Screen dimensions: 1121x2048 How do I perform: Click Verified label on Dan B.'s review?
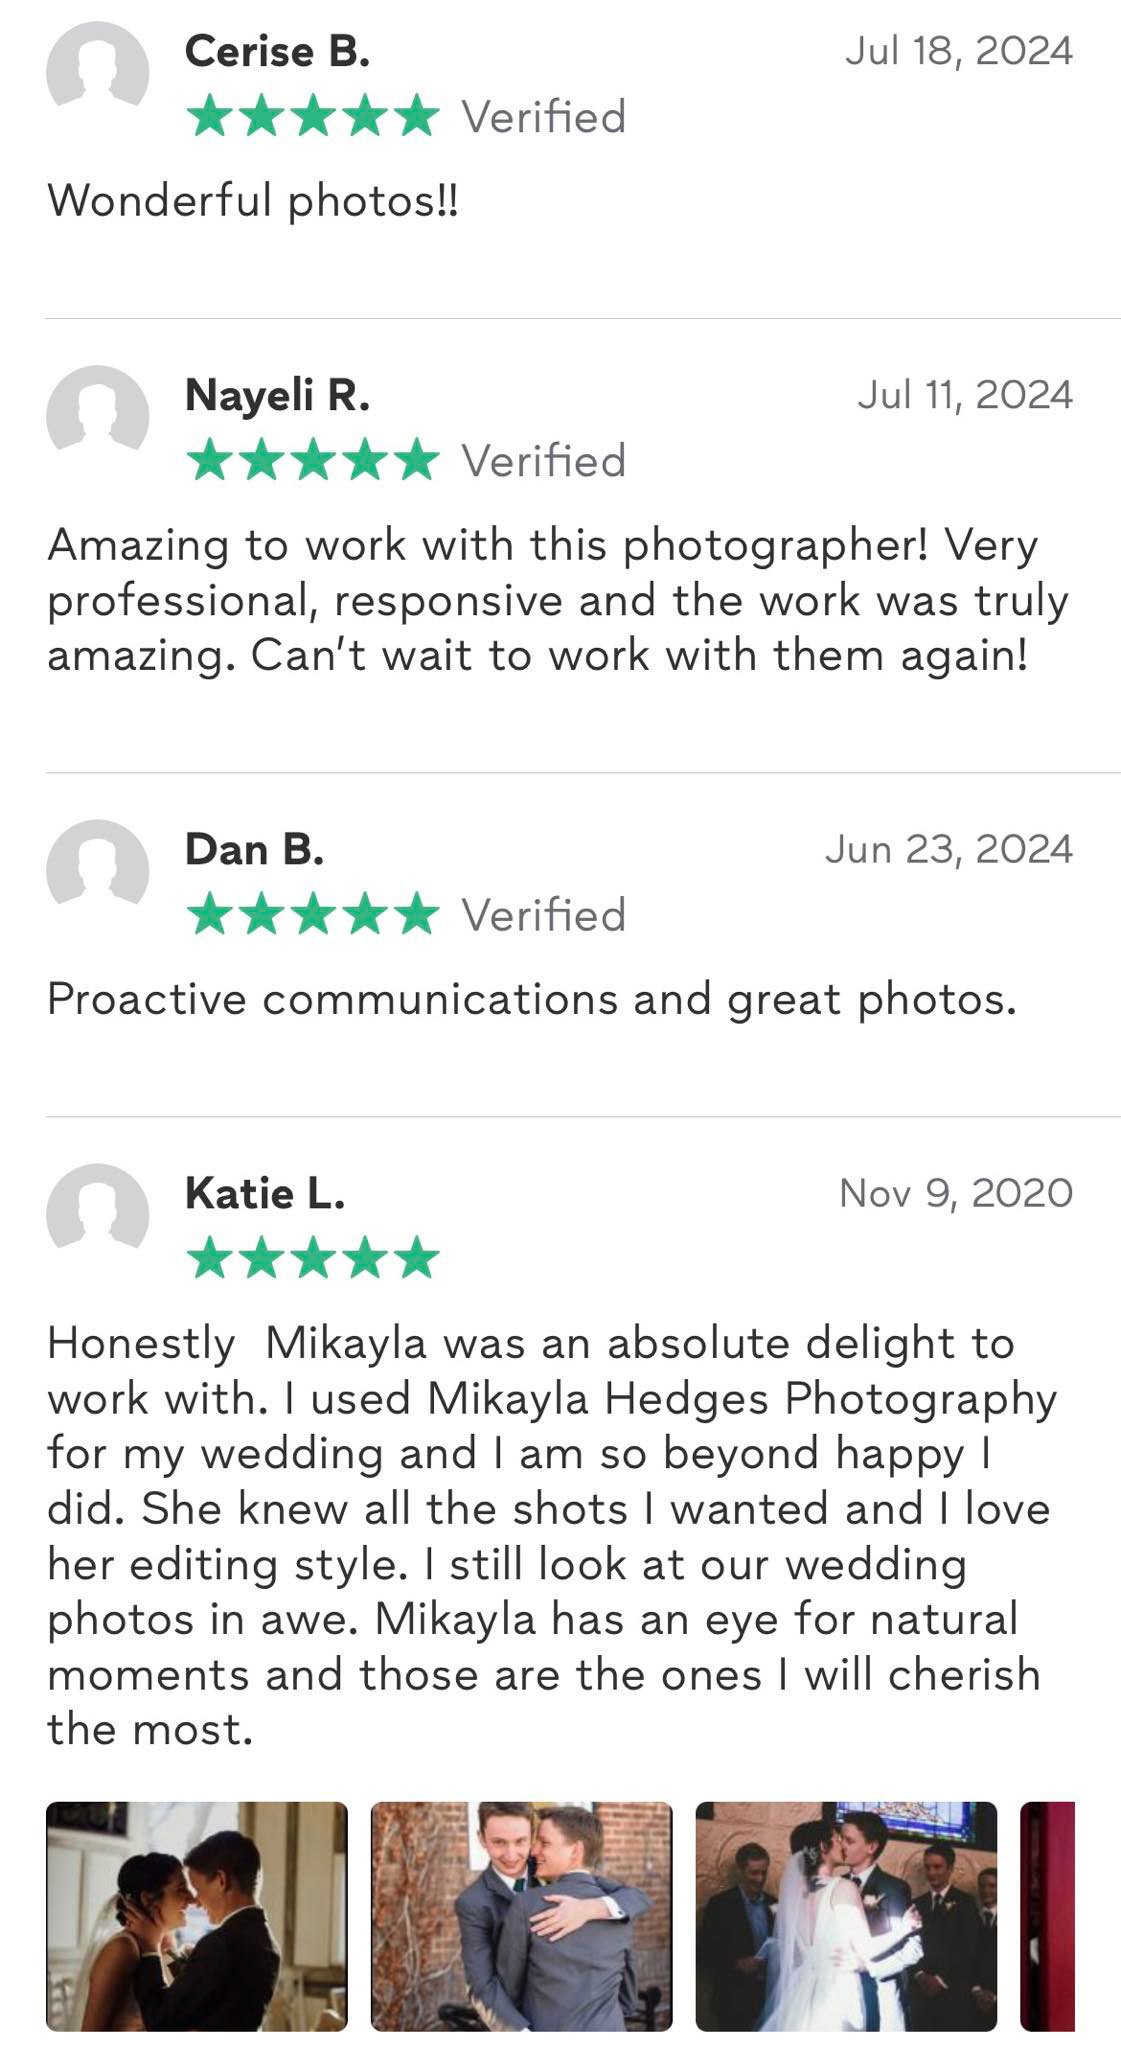[543, 915]
